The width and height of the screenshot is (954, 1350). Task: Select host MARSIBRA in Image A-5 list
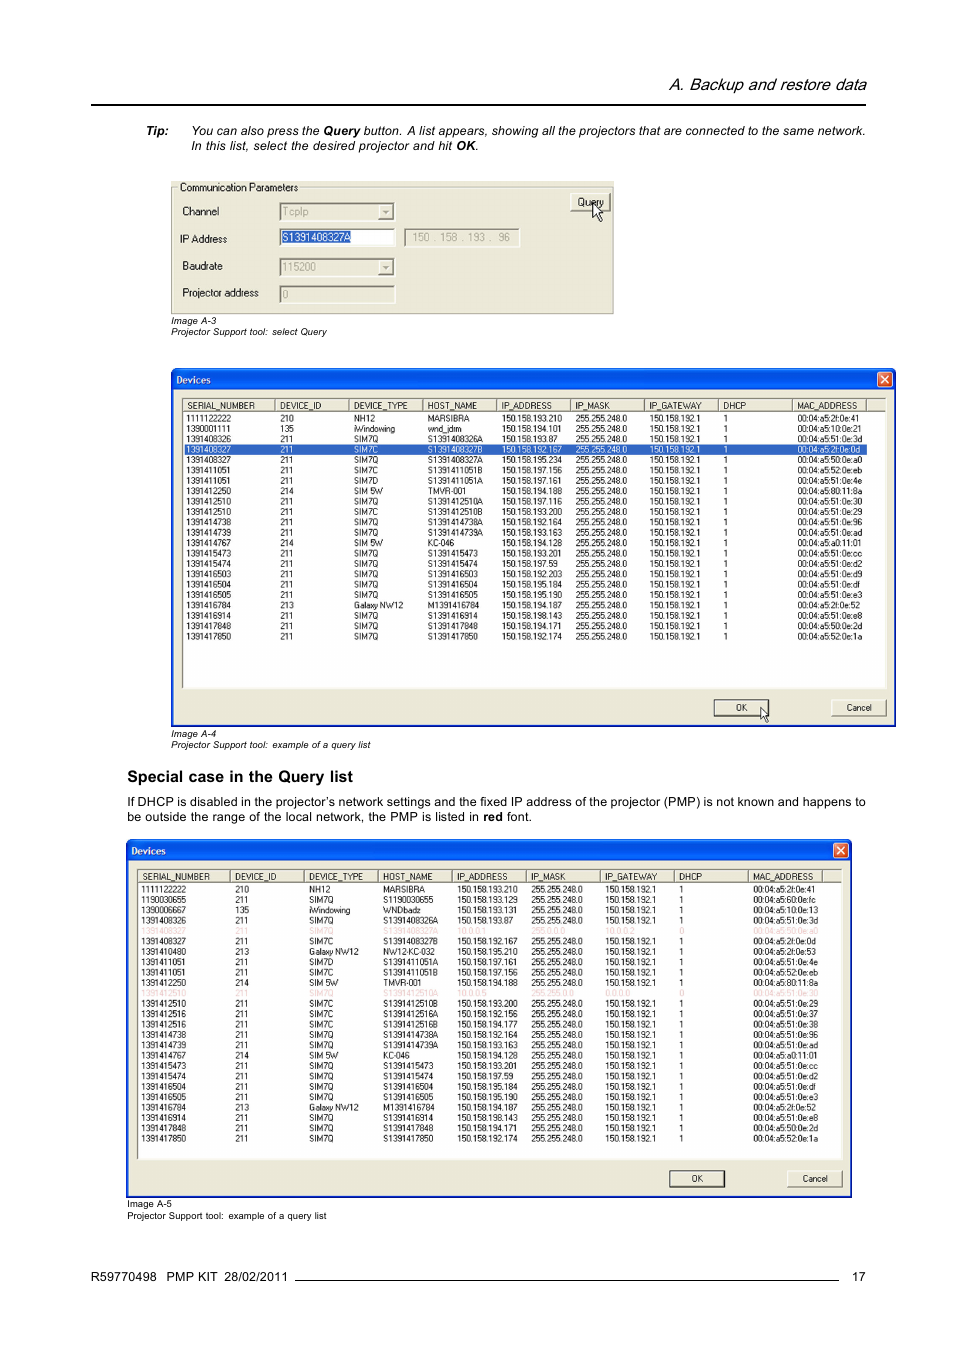point(404,889)
